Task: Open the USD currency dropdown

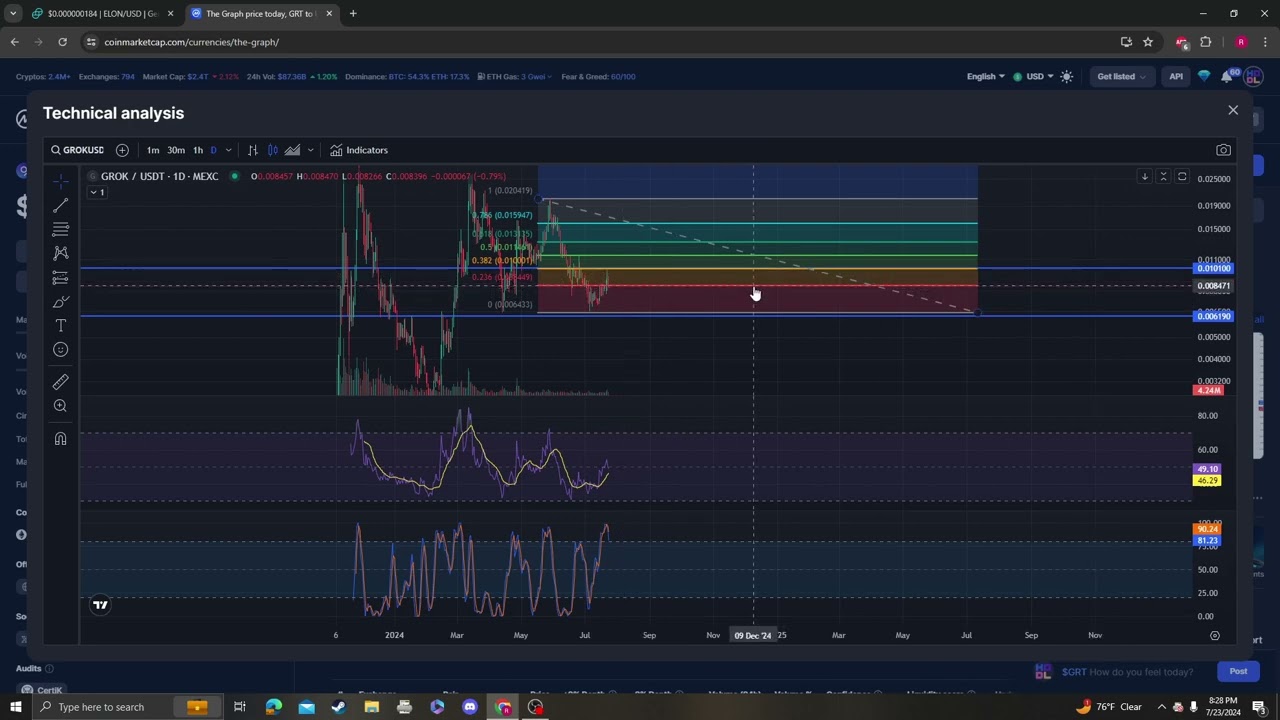Action: pos(1033,77)
